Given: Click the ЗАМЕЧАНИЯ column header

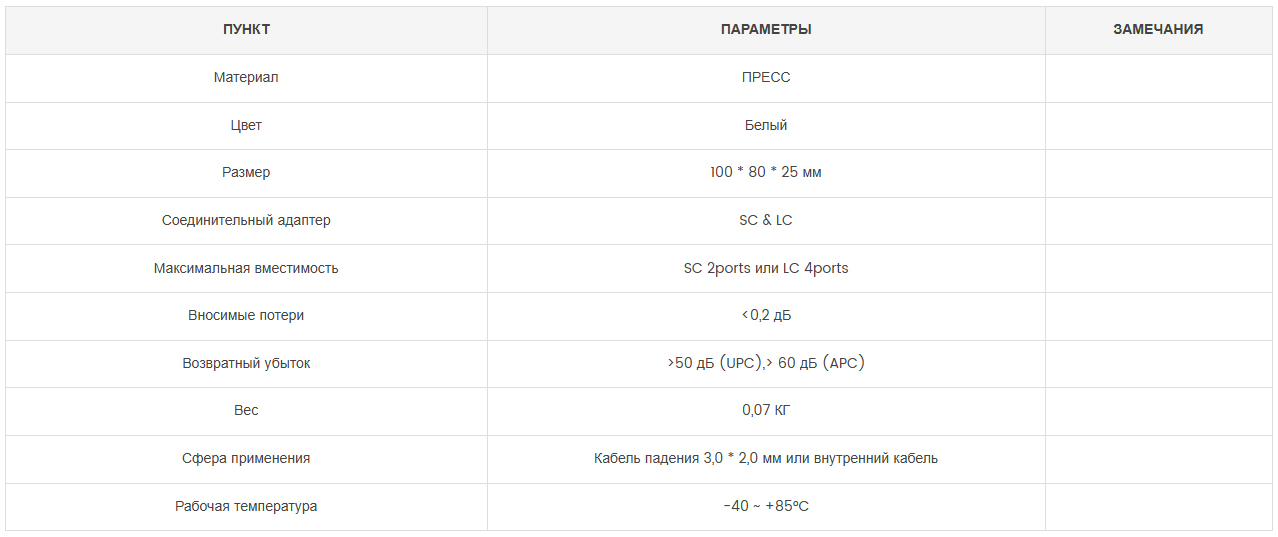Looking at the screenshot, I should click(x=1158, y=30).
